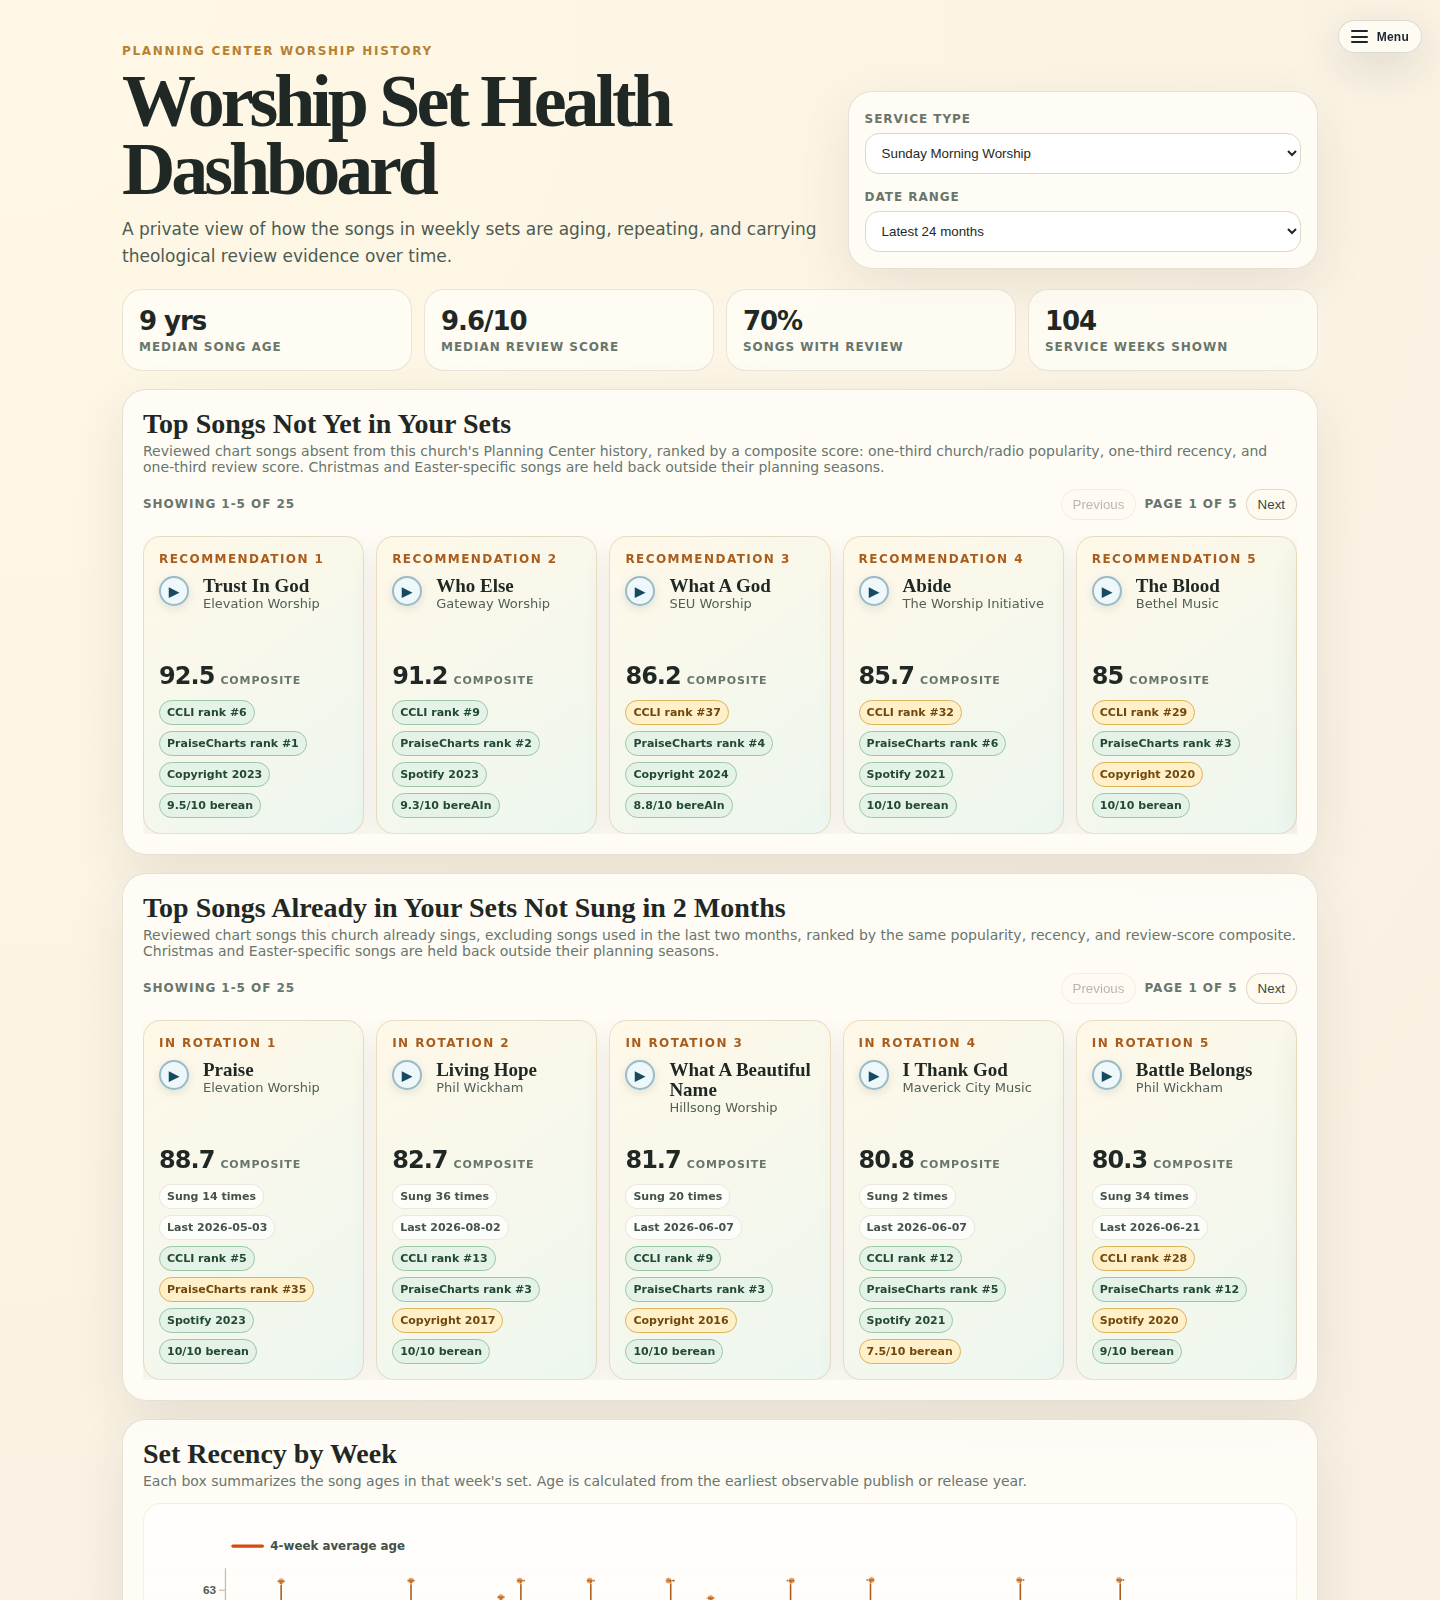Click the Median Review Score stat card

pos(569,331)
